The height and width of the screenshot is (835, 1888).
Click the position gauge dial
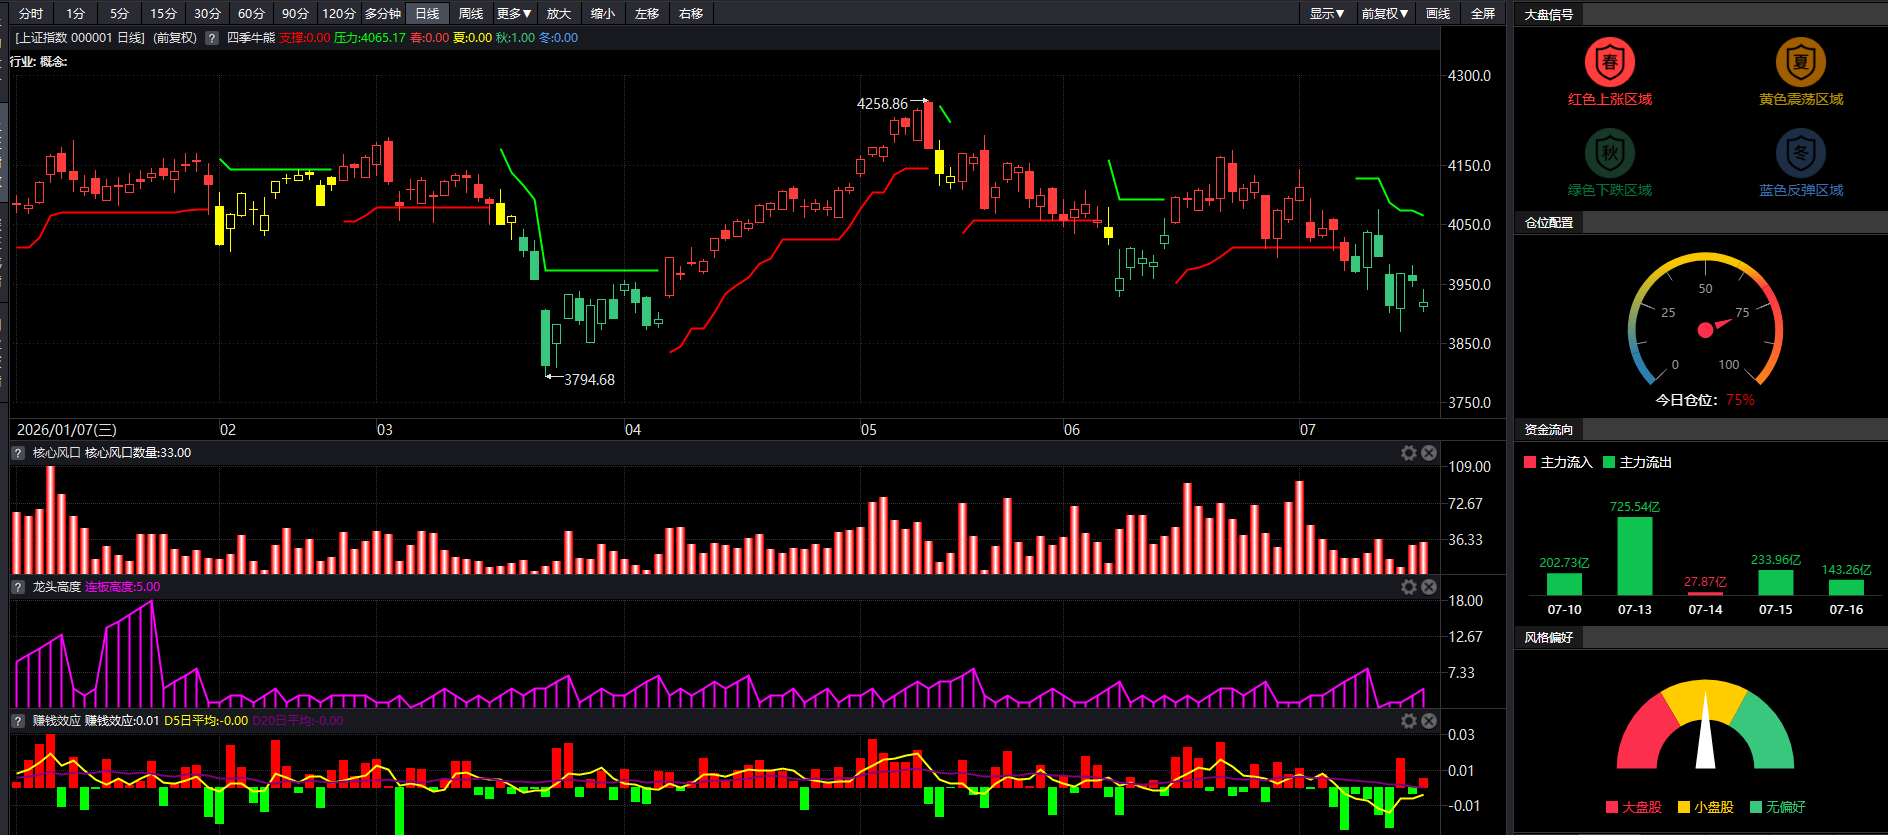point(1705,320)
